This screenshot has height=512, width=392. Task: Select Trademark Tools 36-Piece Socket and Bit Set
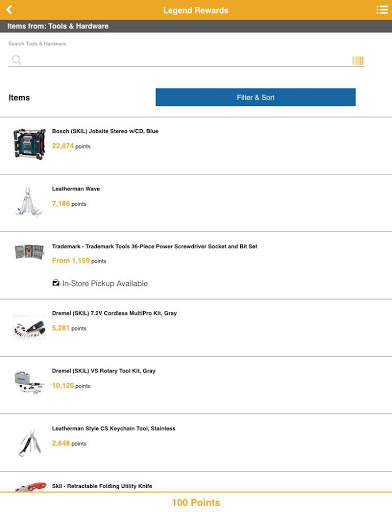(x=155, y=246)
